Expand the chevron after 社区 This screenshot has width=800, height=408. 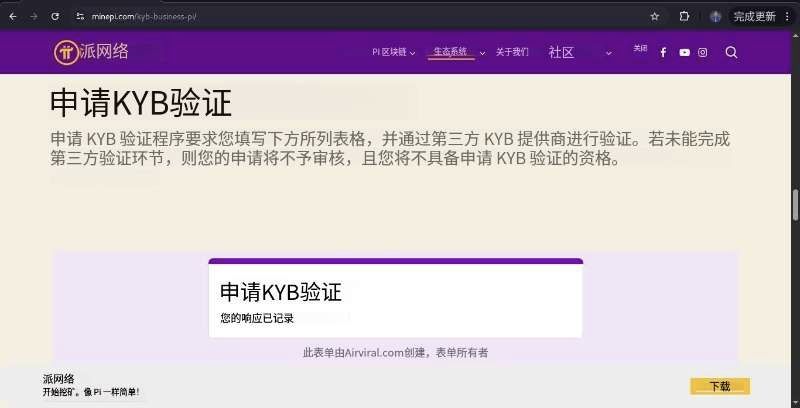pyautogui.click(x=608, y=53)
